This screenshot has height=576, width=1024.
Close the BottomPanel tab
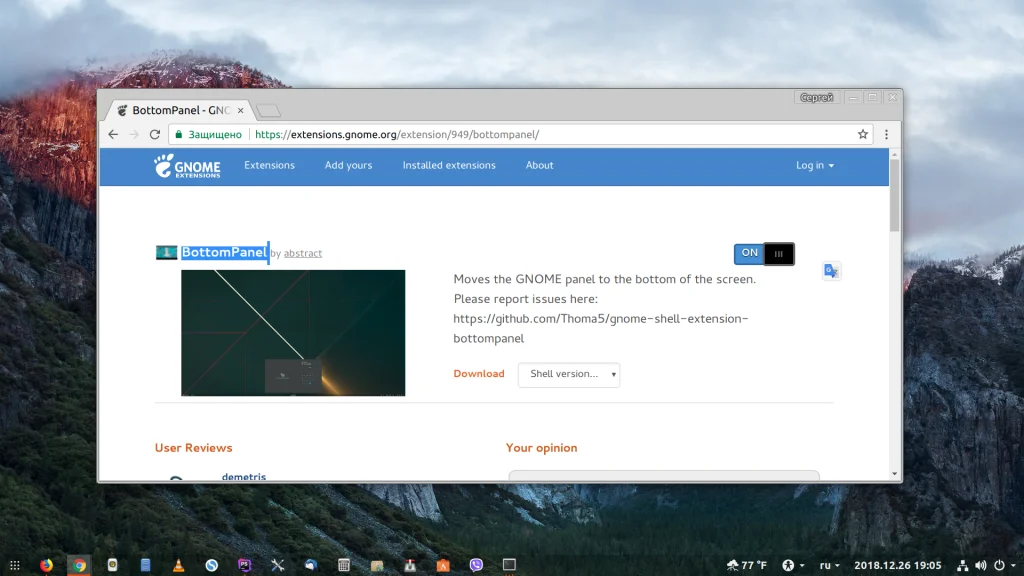[x=240, y=110]
